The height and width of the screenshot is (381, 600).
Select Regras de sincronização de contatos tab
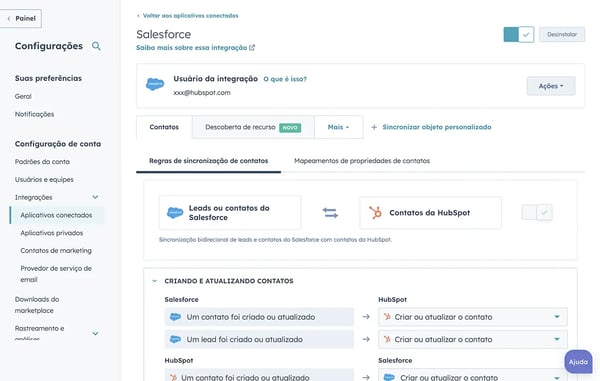[209, 161]
